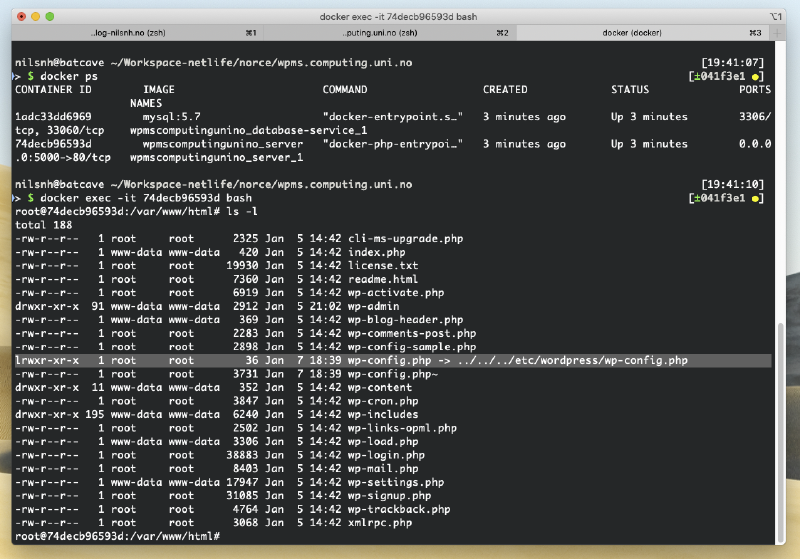Viewport: 800px width, 559px height.
Task: Click the "ls -l" command text
Action: 242,212
